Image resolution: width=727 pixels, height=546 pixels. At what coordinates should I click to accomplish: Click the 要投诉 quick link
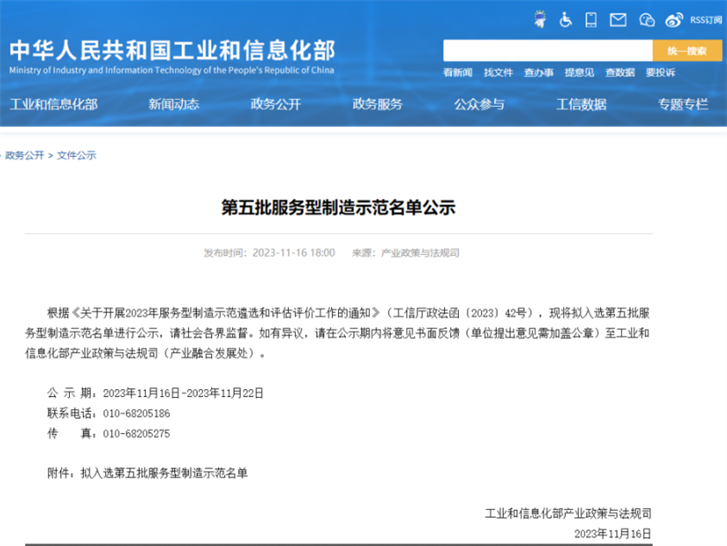coord(660,73)
